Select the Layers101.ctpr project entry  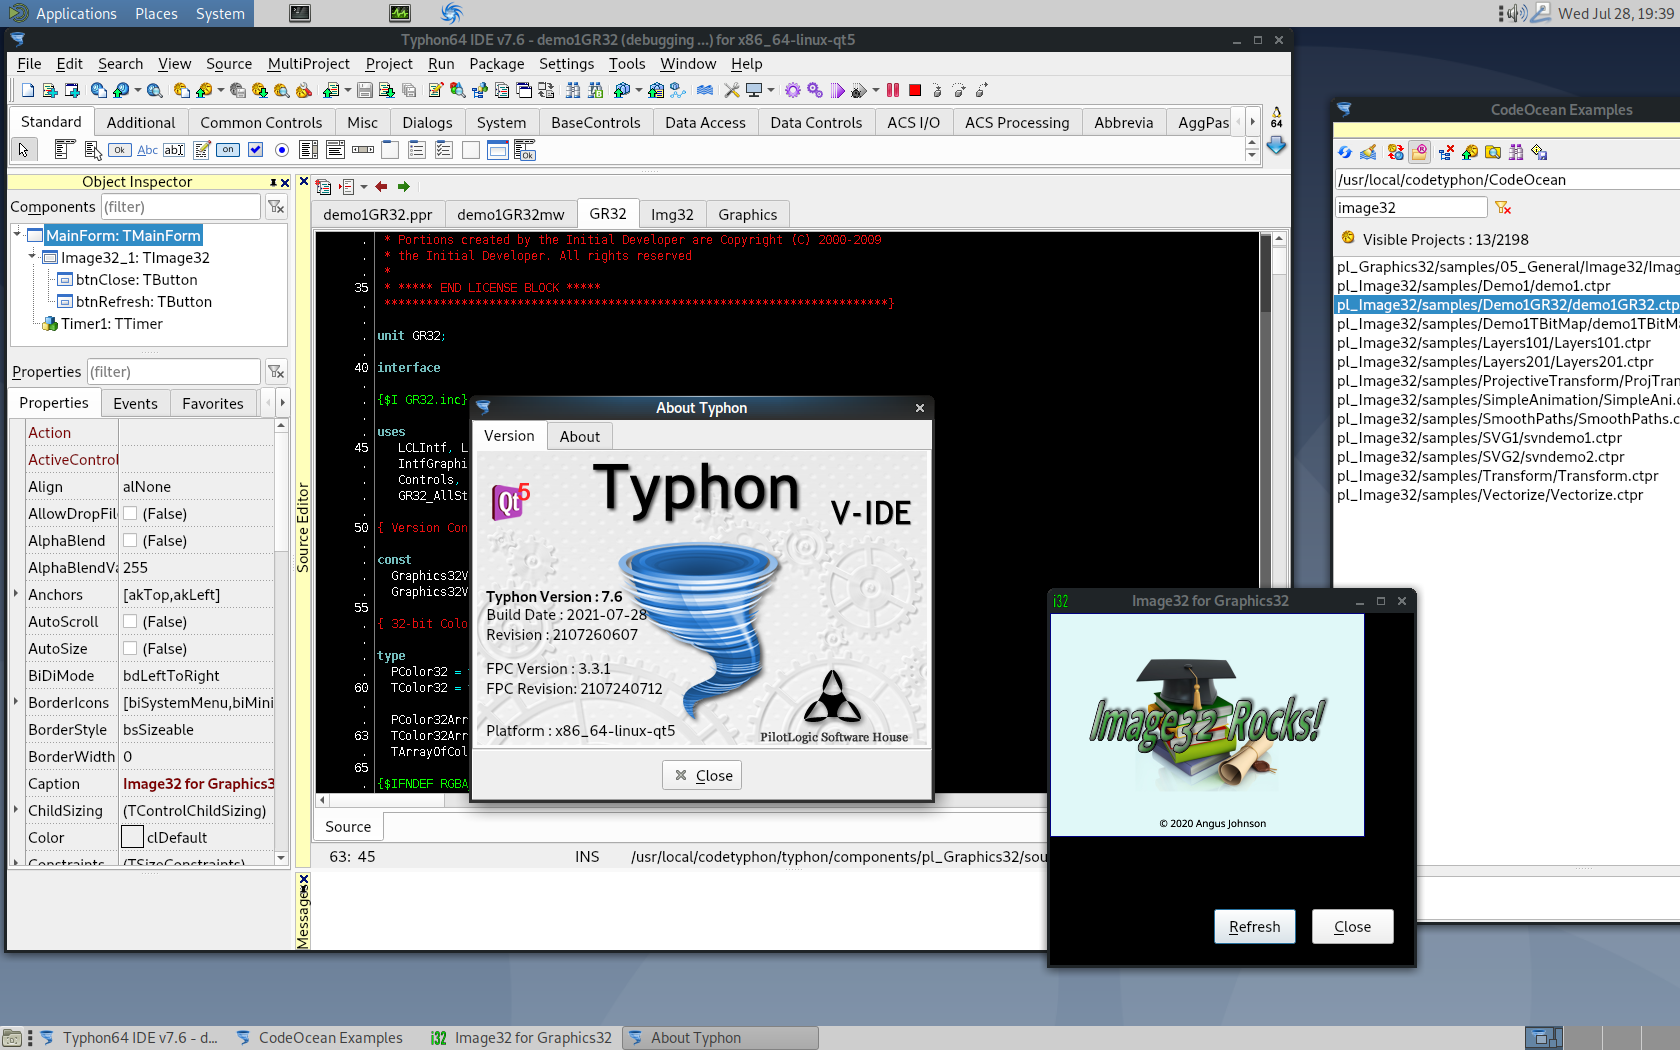1493,343
